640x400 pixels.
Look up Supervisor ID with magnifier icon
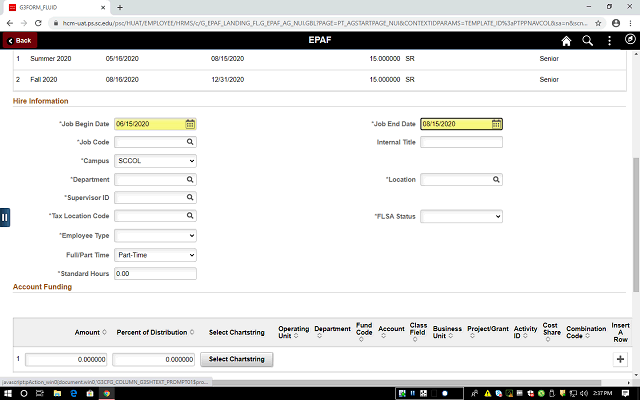[x=190, y=198]
